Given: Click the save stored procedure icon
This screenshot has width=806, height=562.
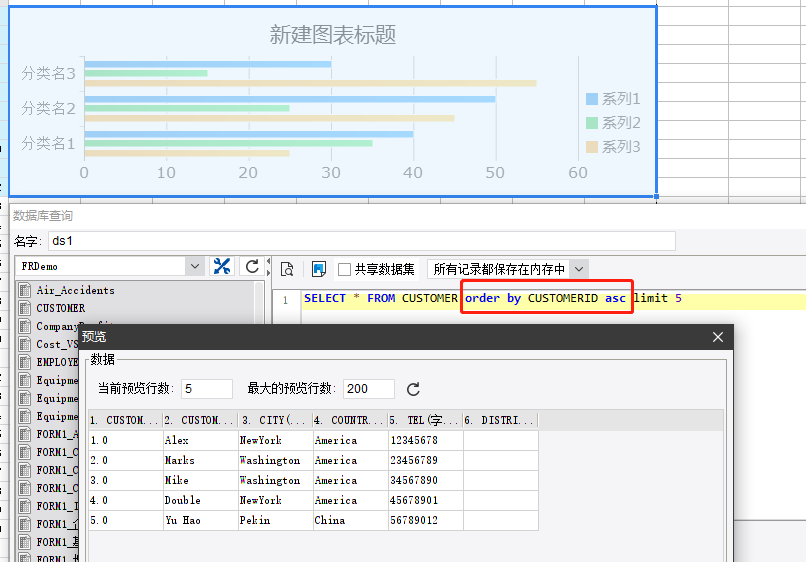Looking at the screenshot, I should pos(319,269).
